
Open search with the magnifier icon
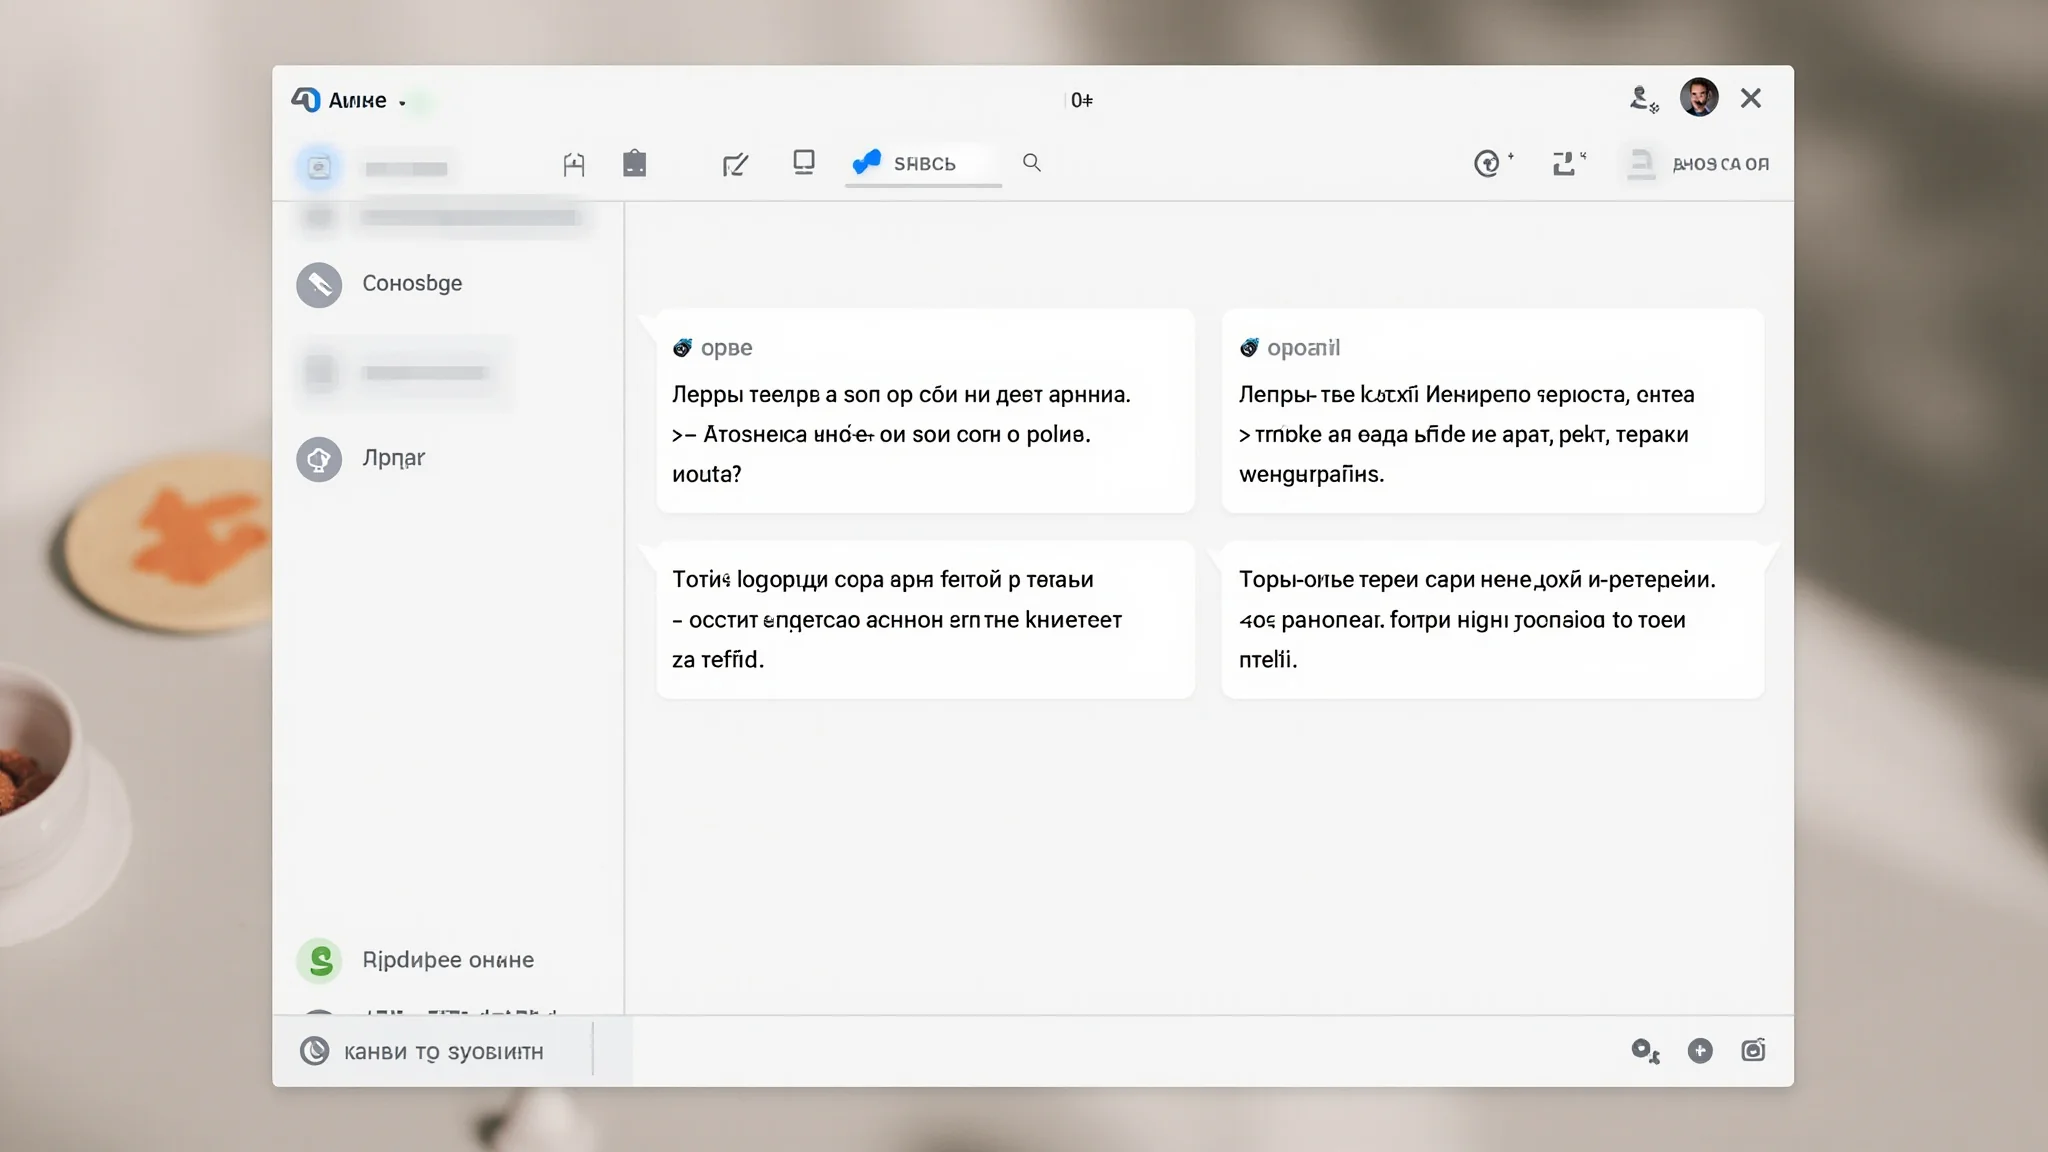1032,162
